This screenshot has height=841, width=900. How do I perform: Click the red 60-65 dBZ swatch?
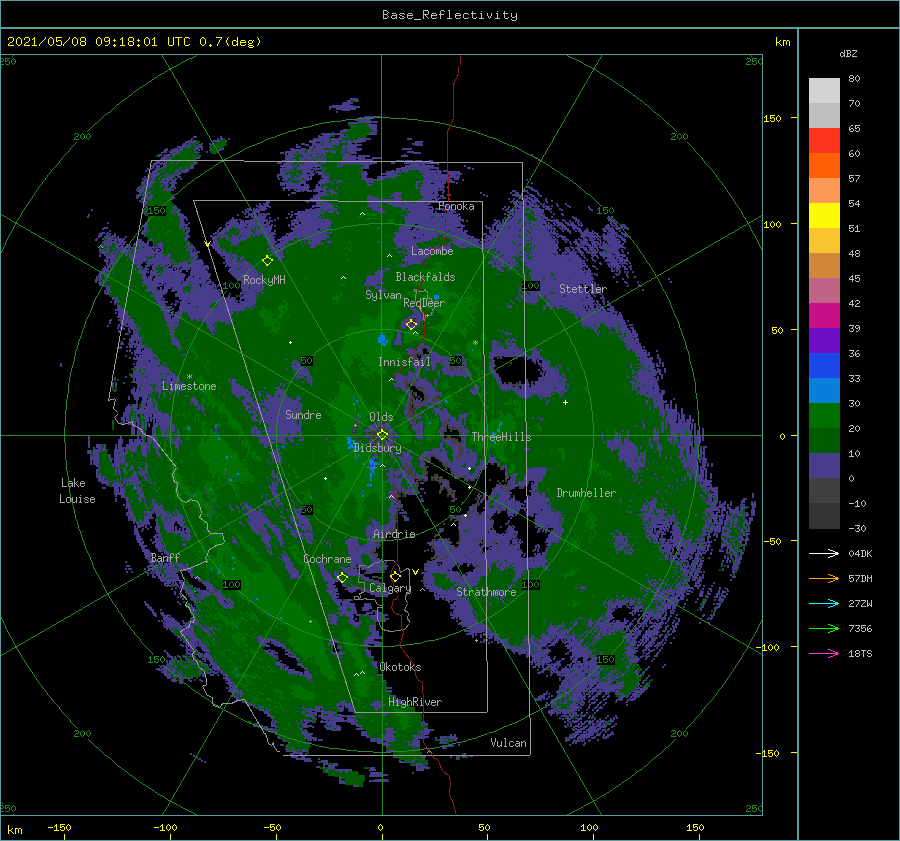coord(824,141)
